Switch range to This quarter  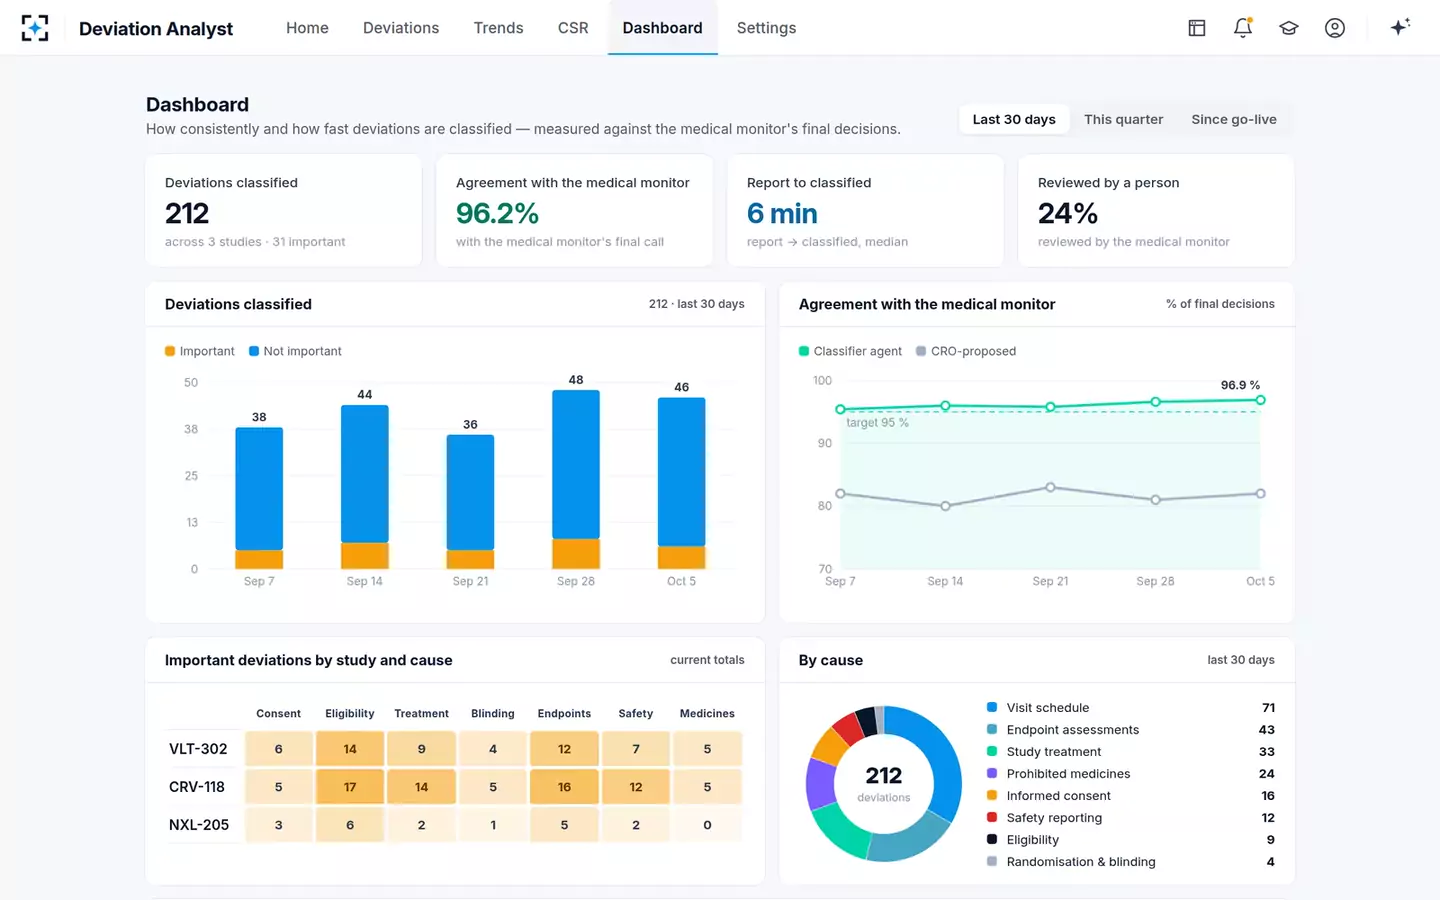(1123, 119)
